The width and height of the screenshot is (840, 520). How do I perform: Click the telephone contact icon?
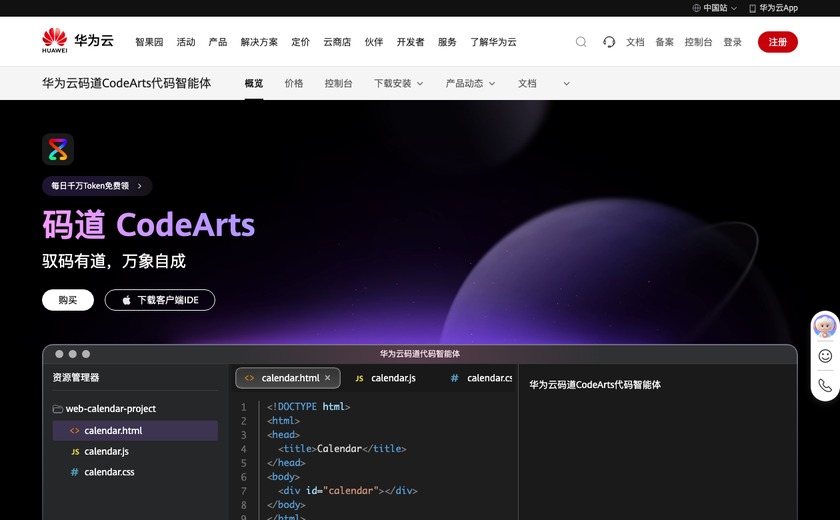[825, 386]
